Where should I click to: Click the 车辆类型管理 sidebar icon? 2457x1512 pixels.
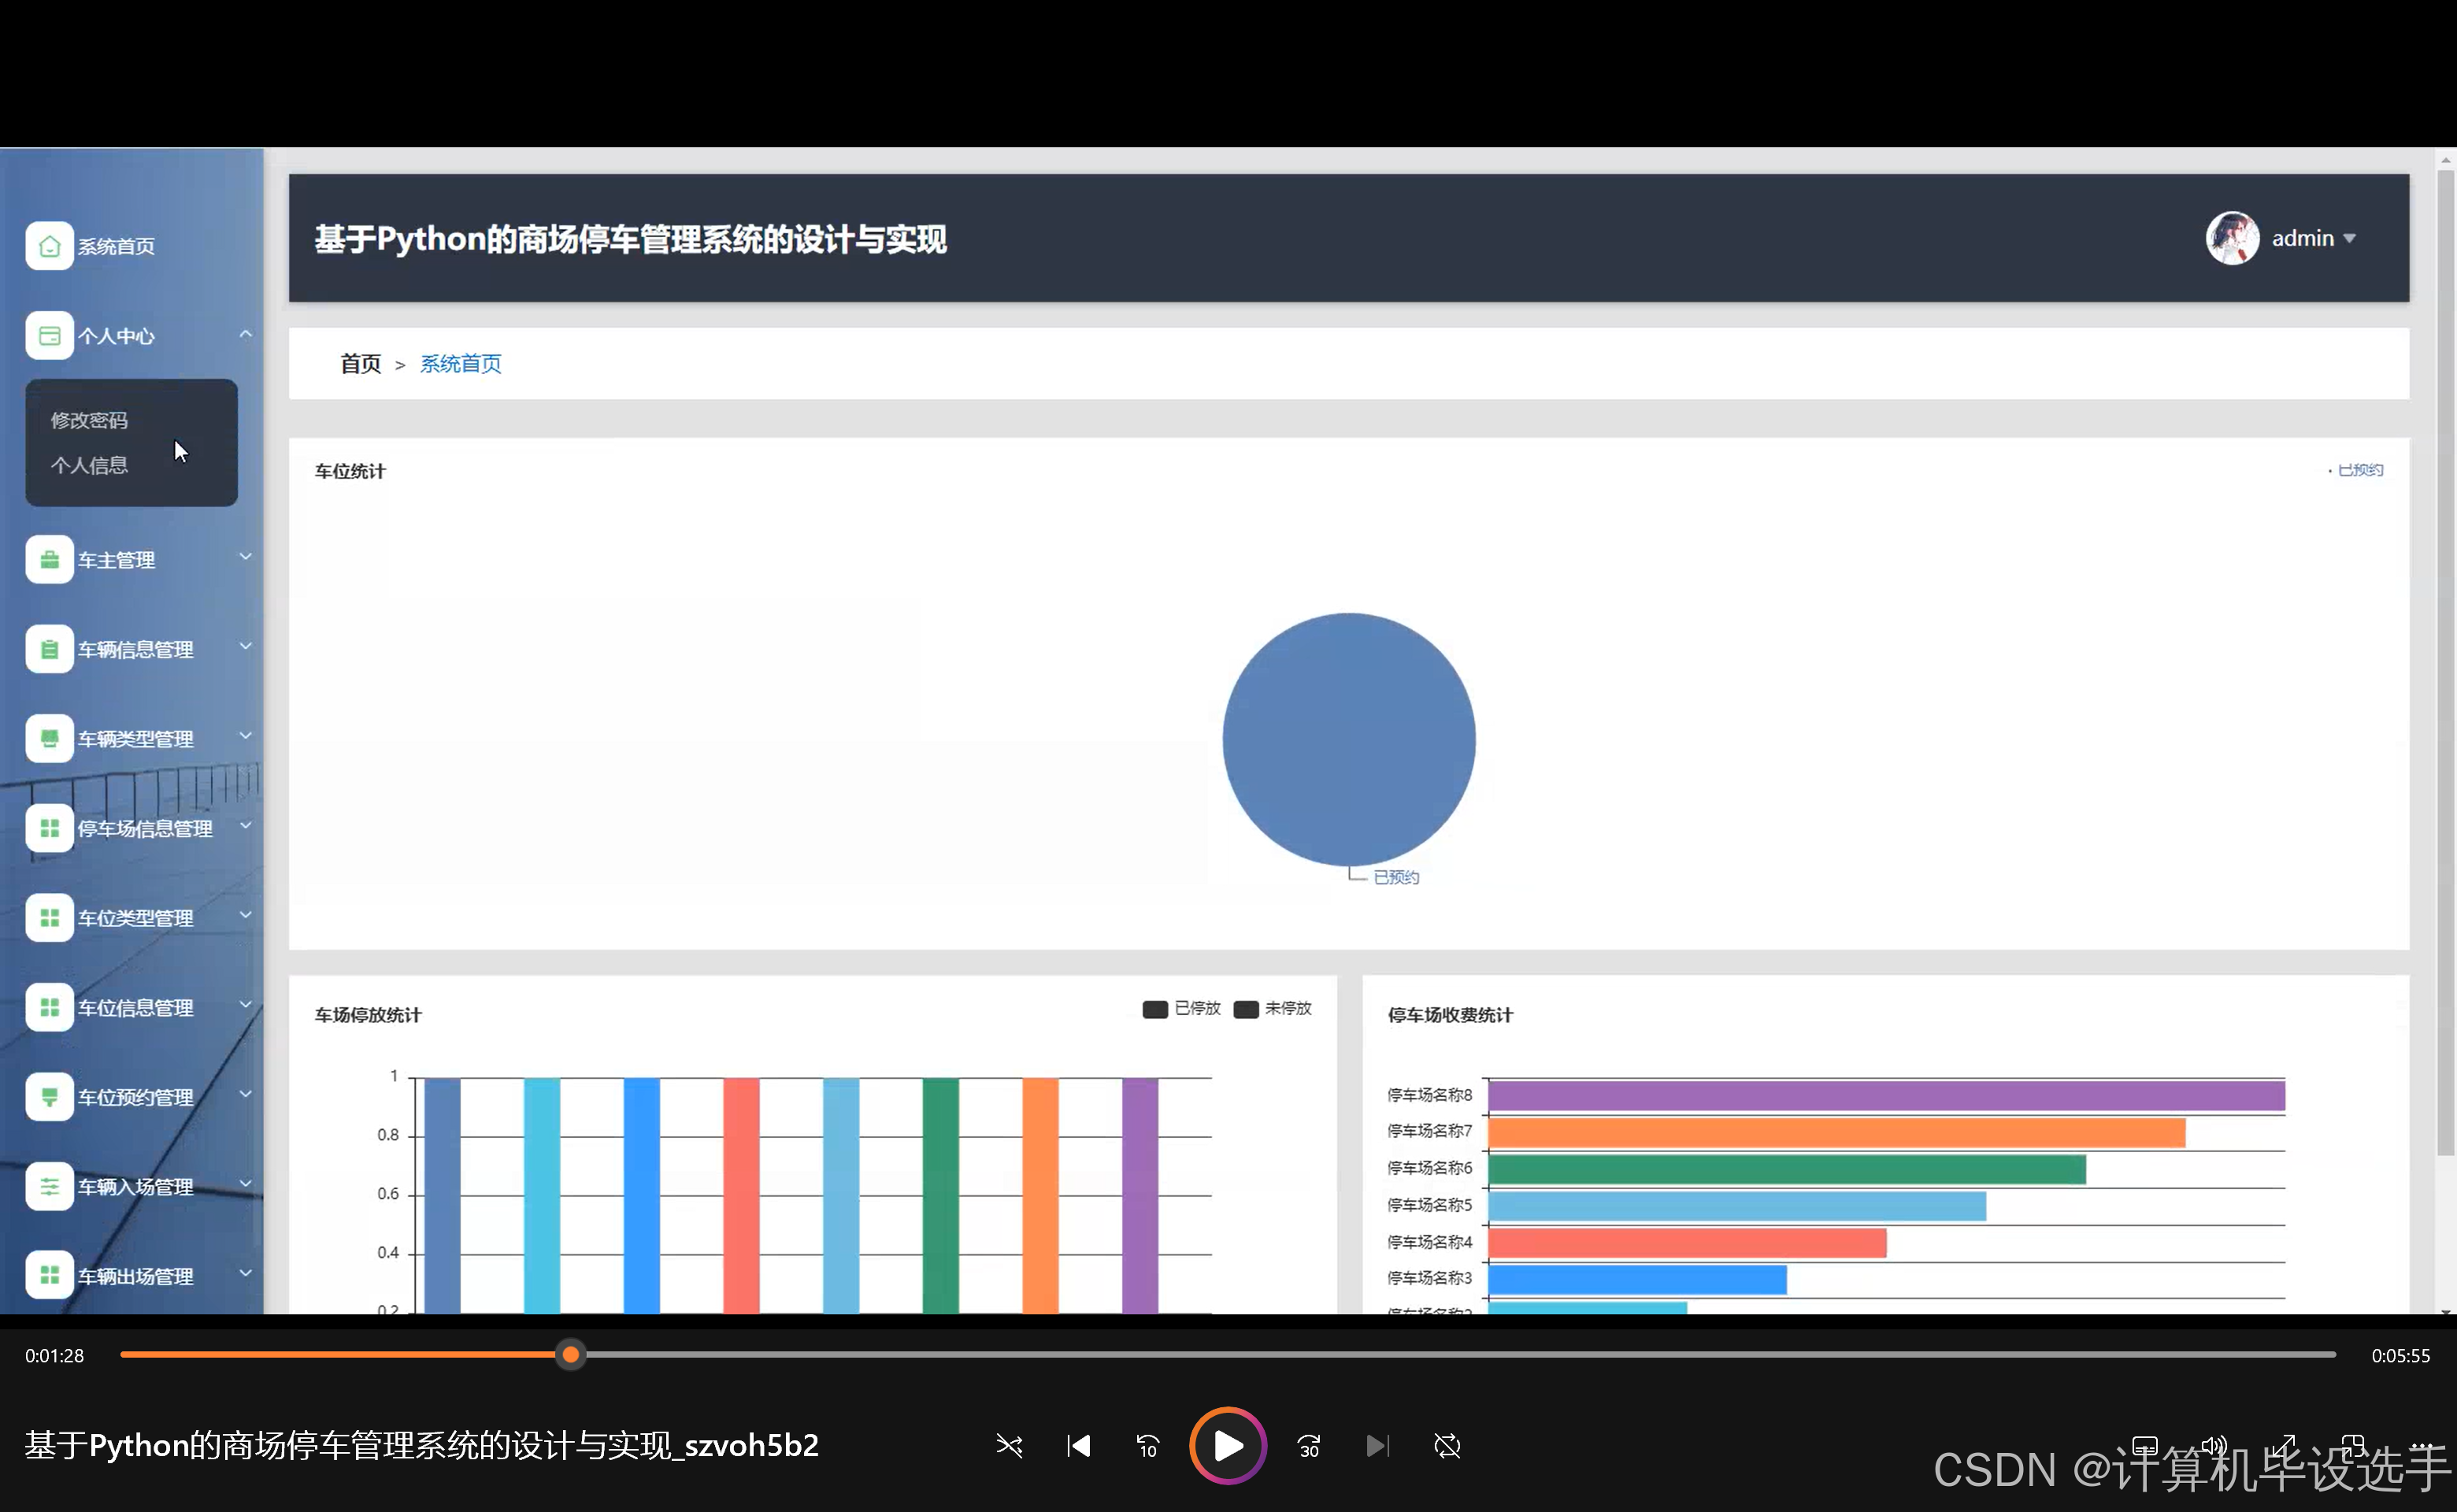click(x=49, y=739)
